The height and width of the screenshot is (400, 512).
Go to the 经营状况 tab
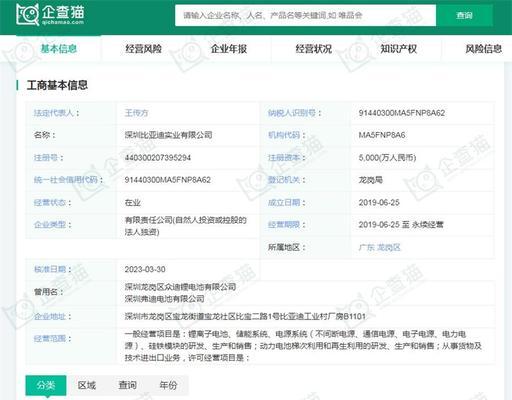click(x=314, y=49)
